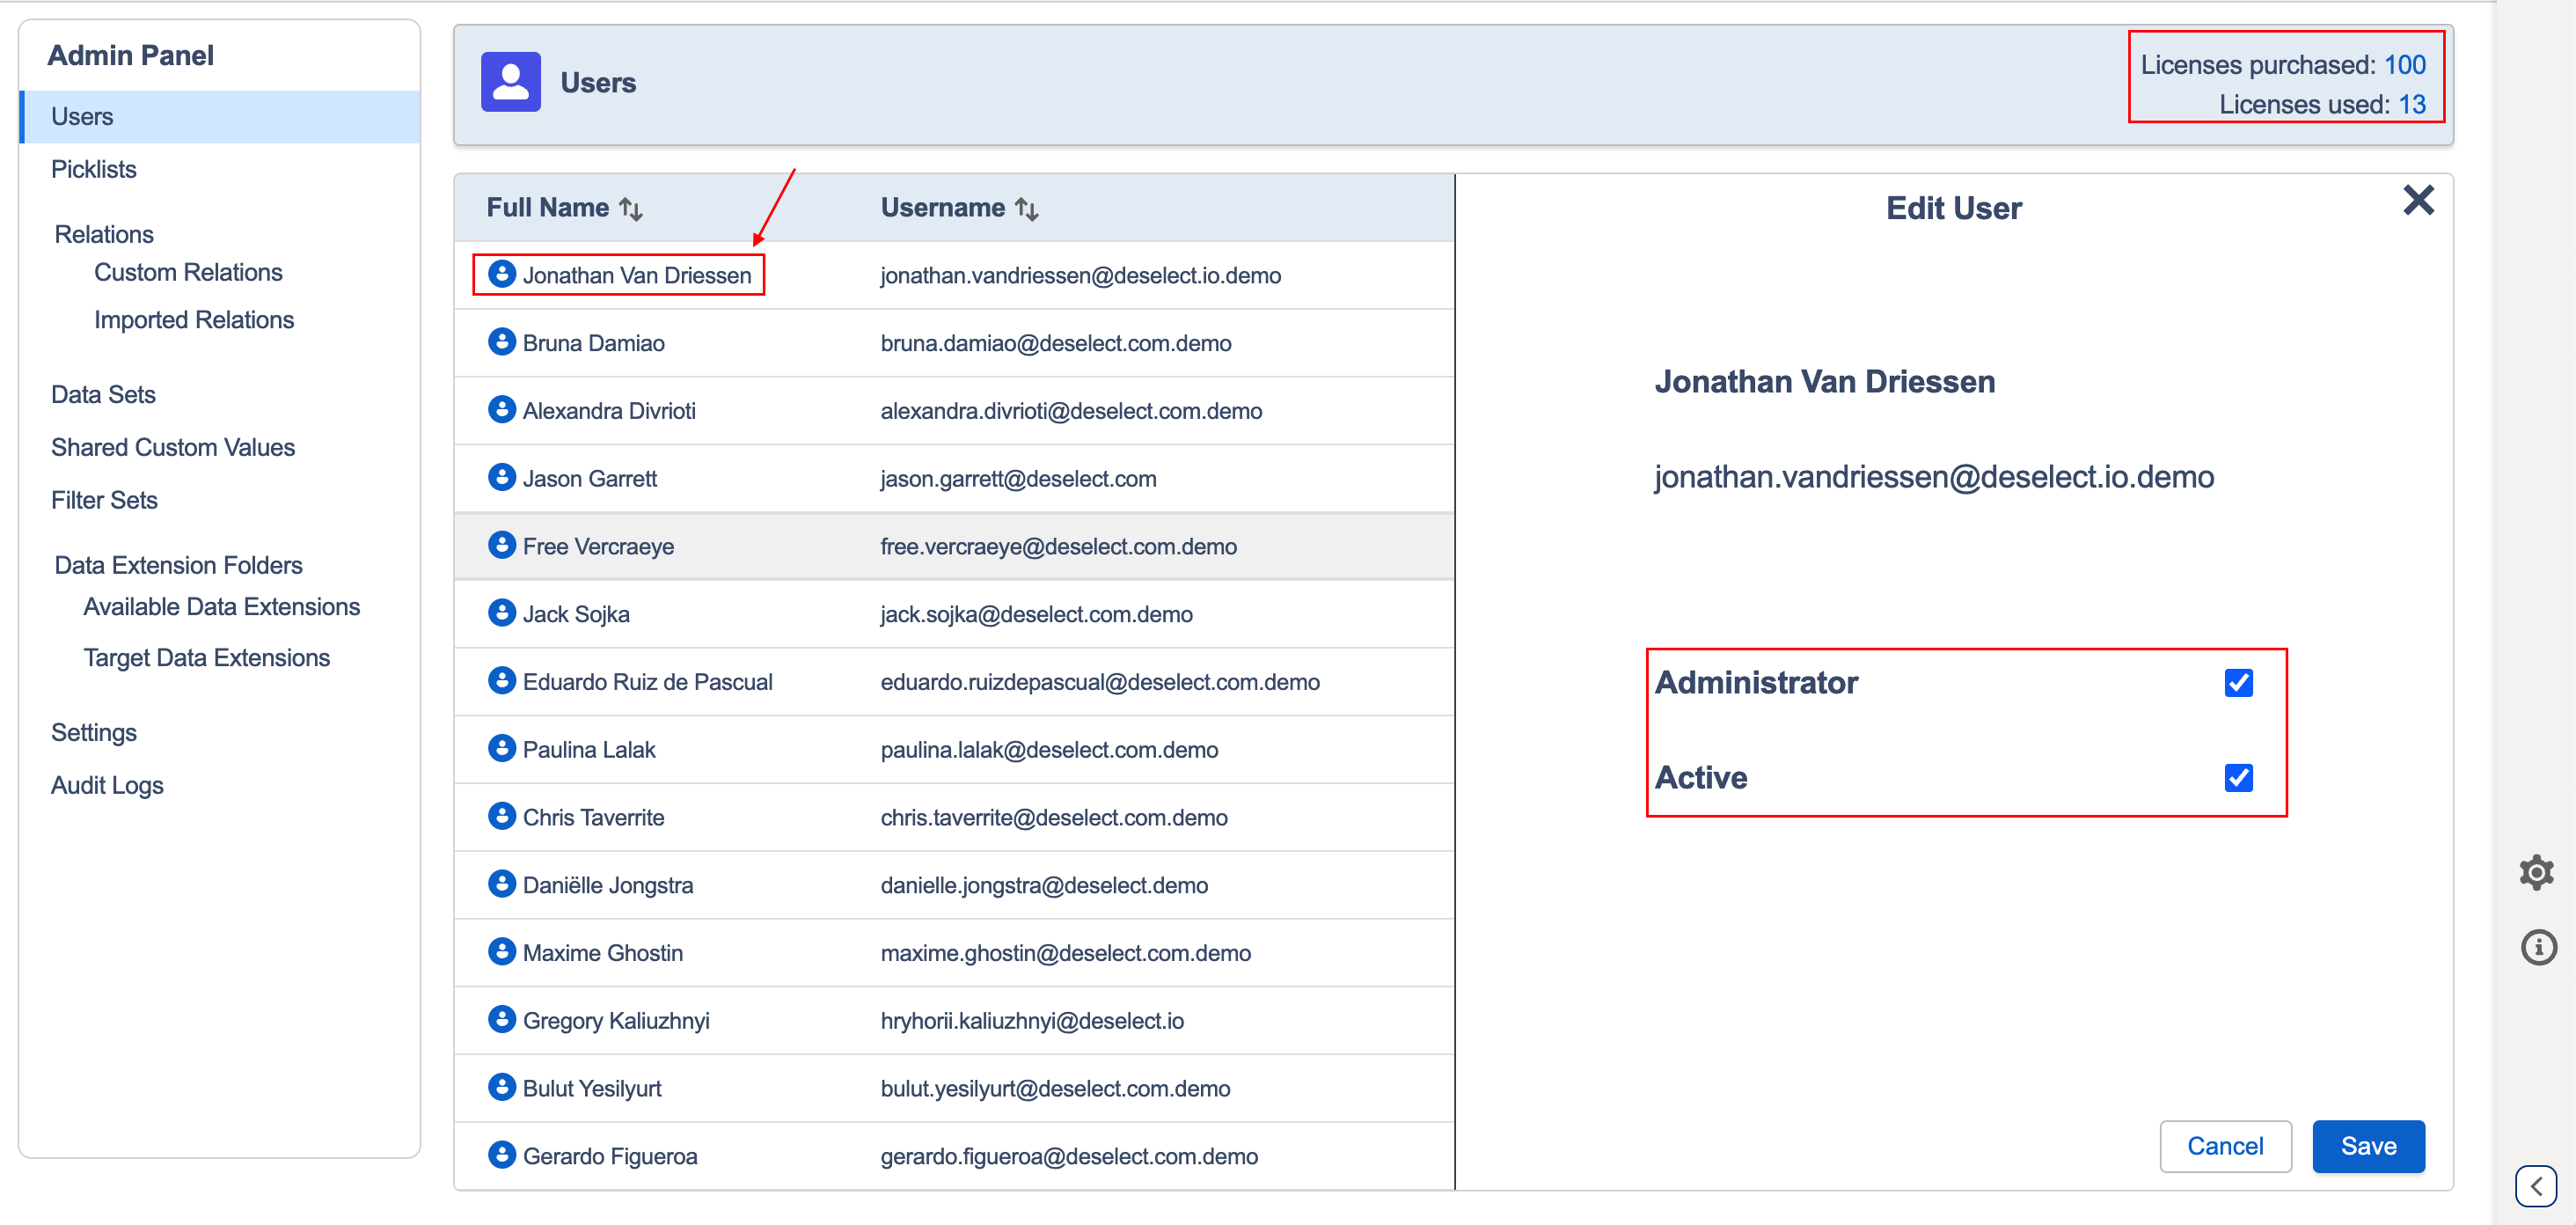Click the Licenses used value 13
Viewport: 2576px width, 1225px height.
tap(2412, 105)
